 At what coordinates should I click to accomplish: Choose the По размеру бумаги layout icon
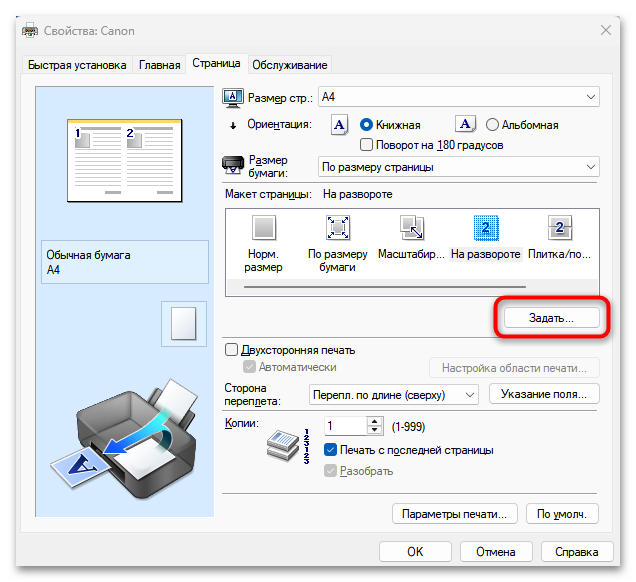point(338,228)
